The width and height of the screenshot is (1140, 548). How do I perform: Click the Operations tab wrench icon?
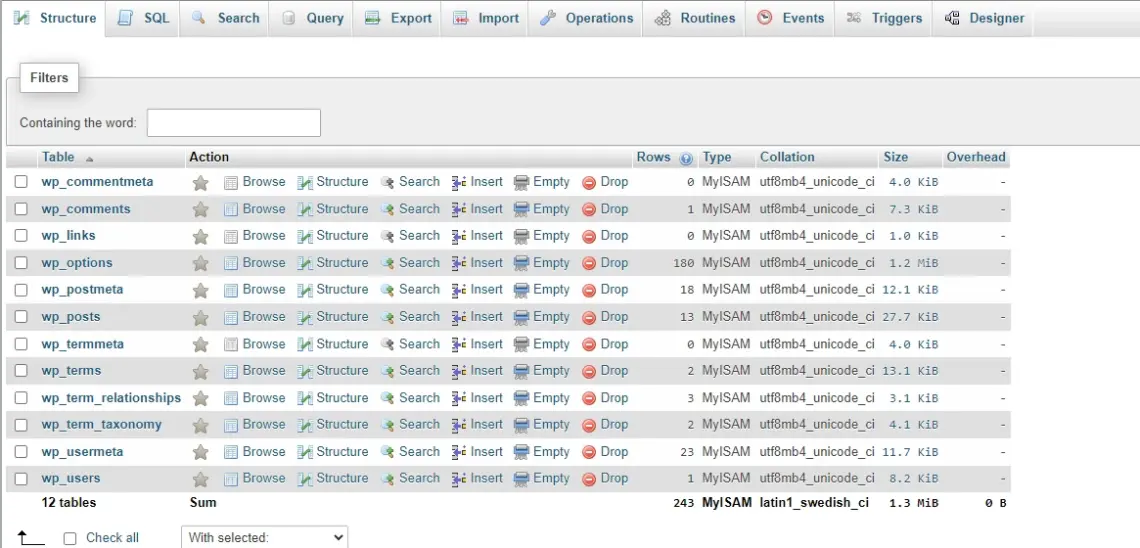click(548, 18)
